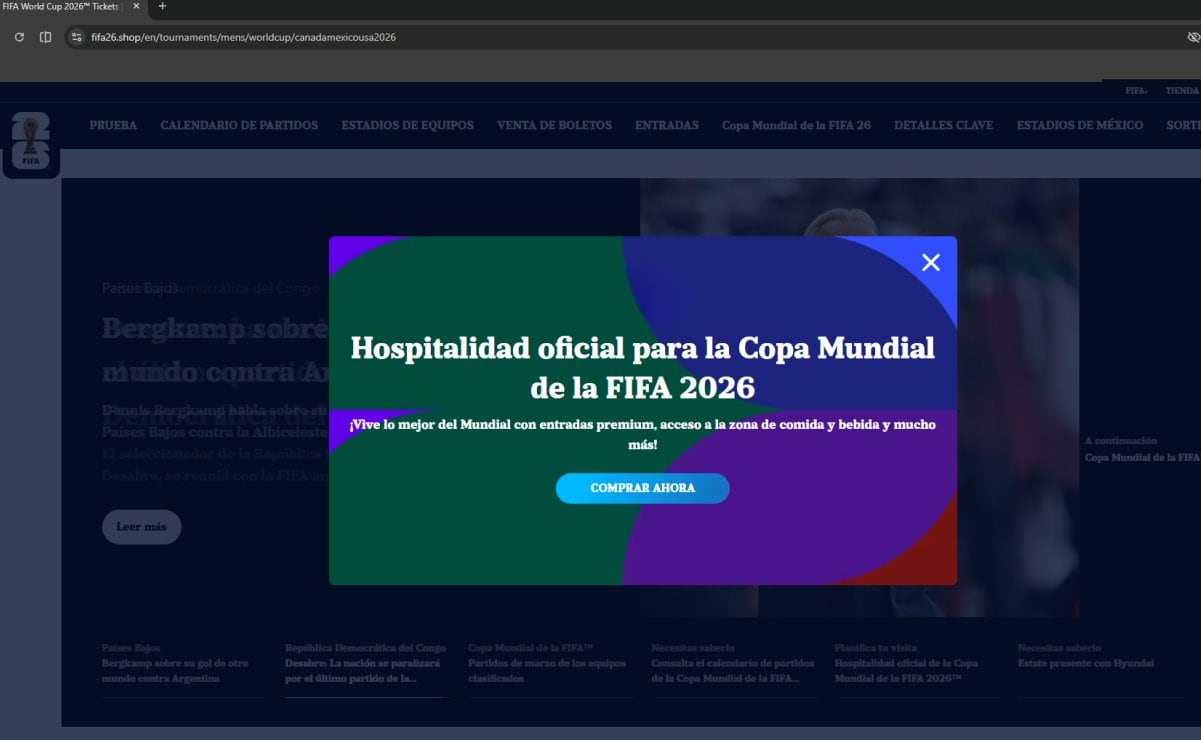The height and width of the screenshot is (740, 1201).
Task: Click the ¡Vive lo mejor del Mundial text
Action: coord(643,434)
